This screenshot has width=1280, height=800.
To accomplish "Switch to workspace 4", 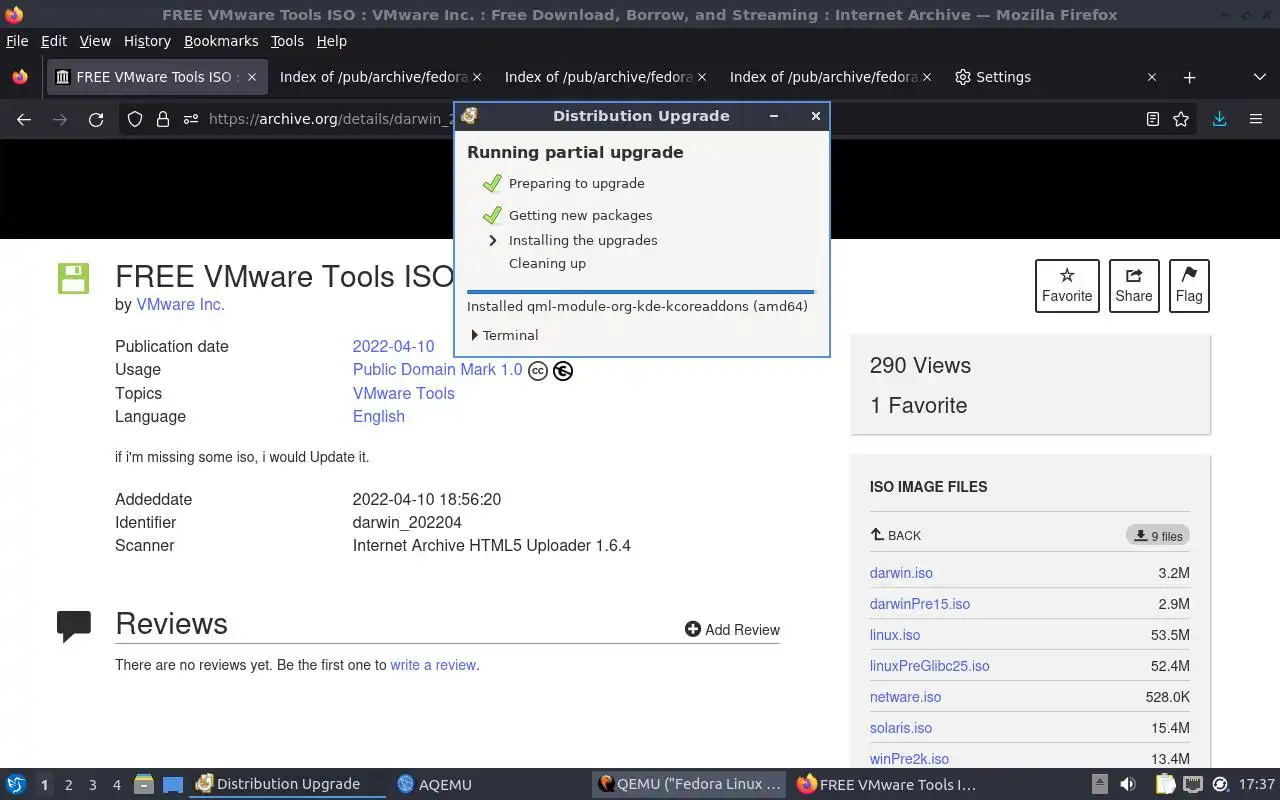I will (116, 785).
